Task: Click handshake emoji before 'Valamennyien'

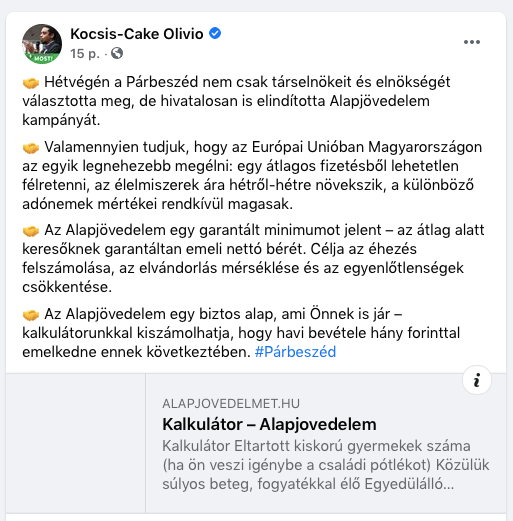Action: (x=31, y=148)
